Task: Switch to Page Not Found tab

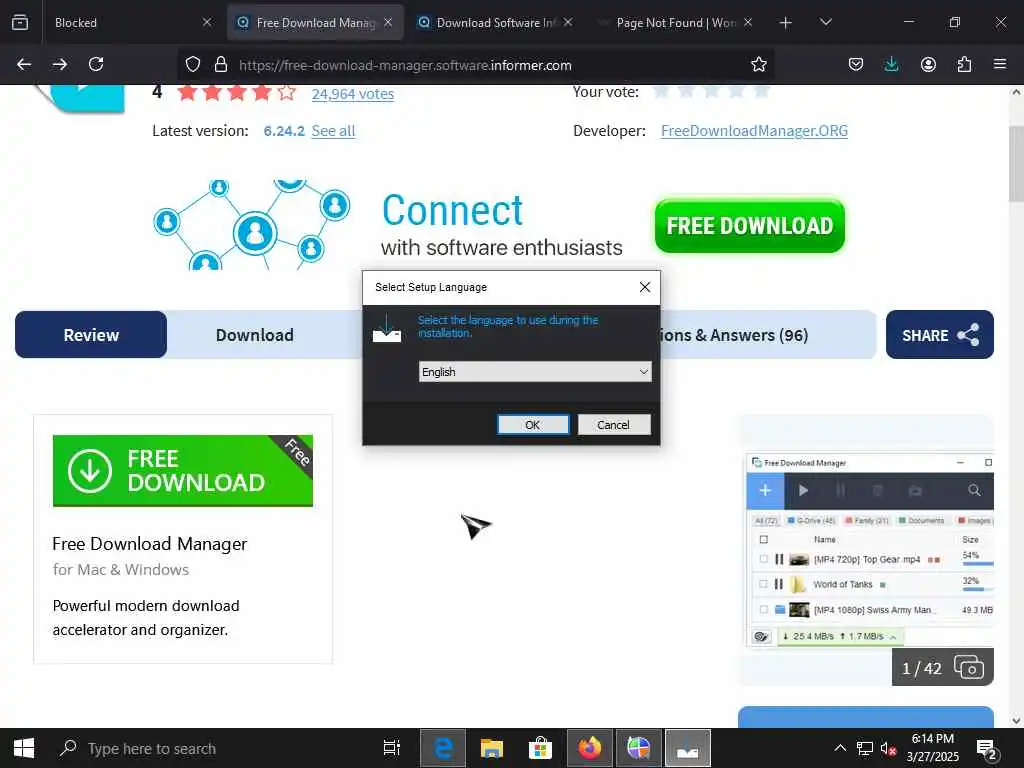Action: coord(676,22)
